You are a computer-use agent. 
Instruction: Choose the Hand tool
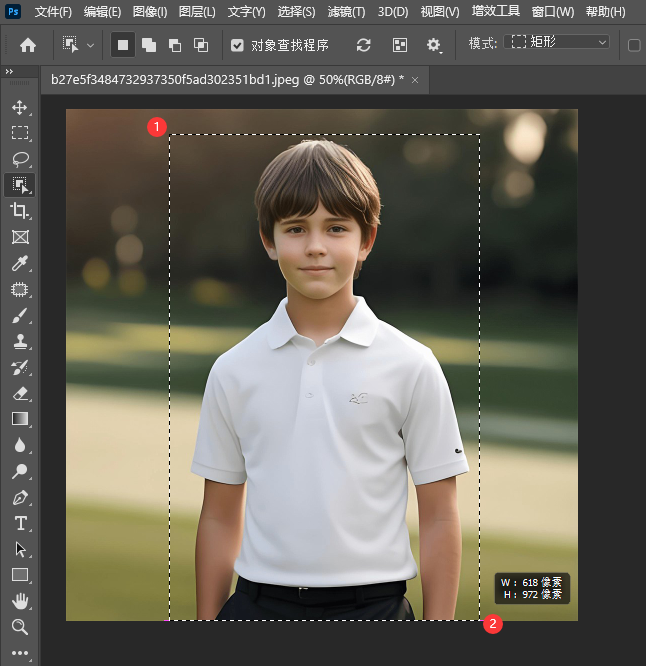click(19, 601)
